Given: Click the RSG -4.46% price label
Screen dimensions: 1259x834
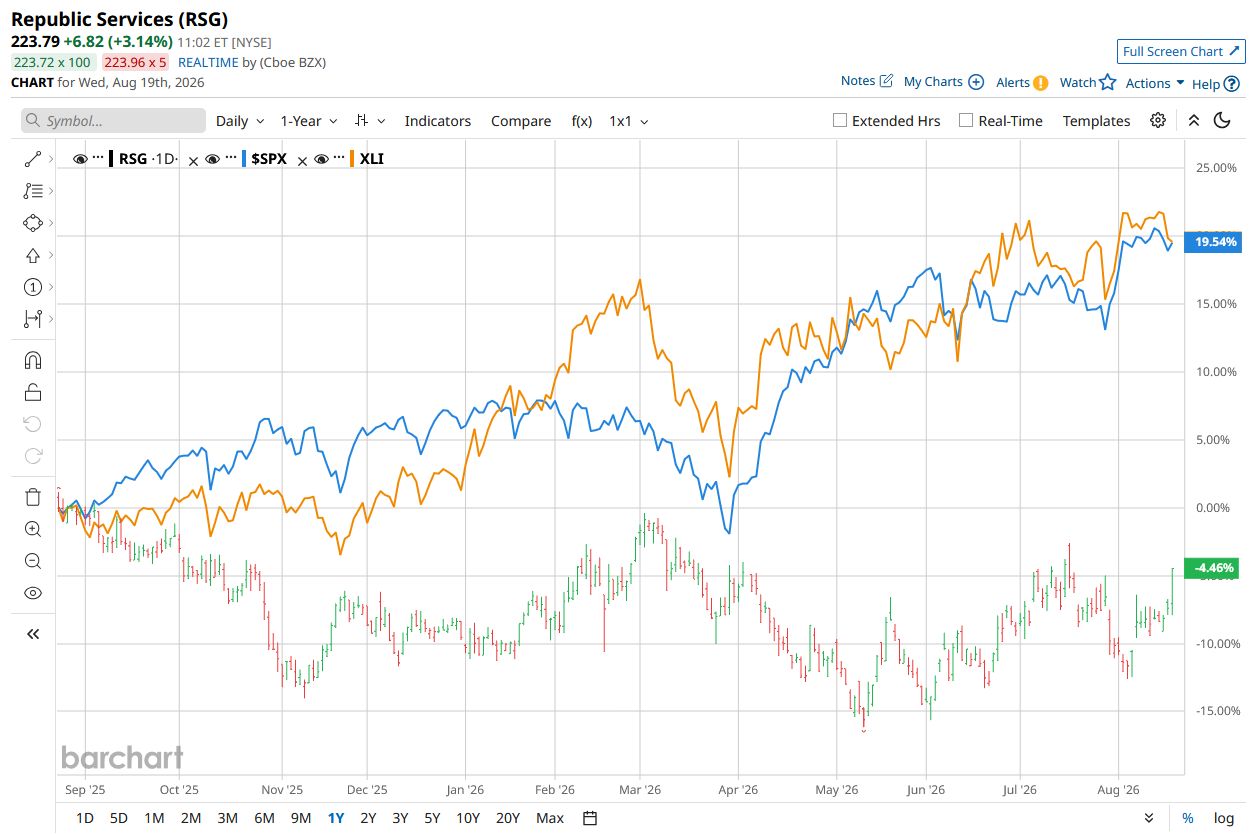Looking at the screenshot, I should tap(1212, 567).
